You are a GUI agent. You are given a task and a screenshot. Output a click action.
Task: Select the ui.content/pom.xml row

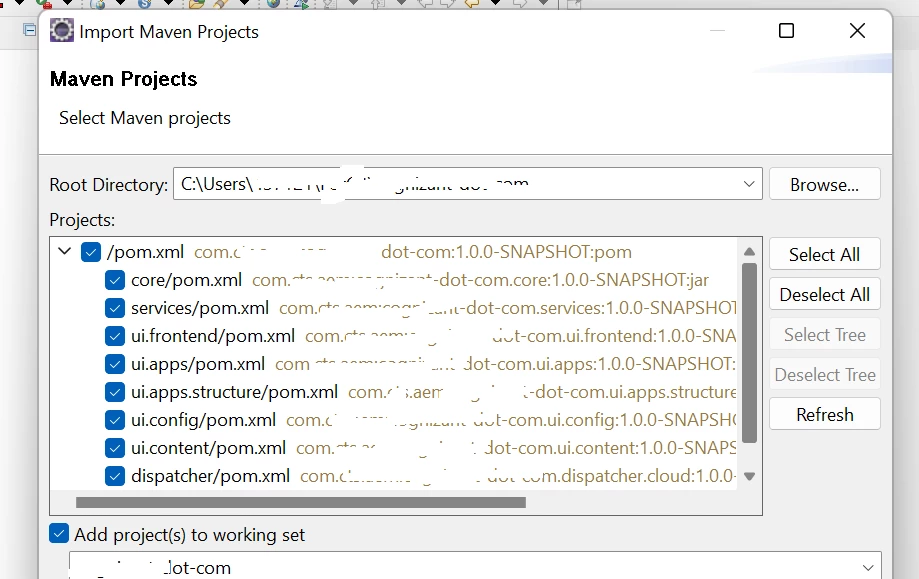(x=433, y=448)
